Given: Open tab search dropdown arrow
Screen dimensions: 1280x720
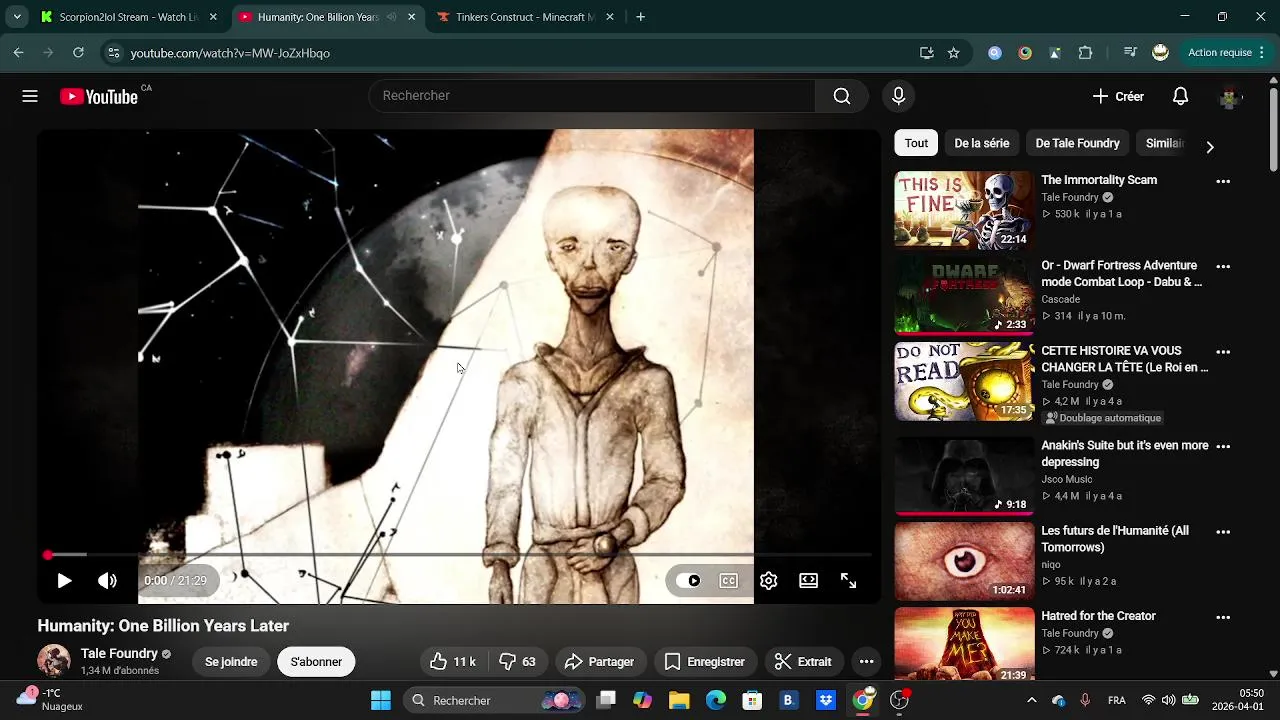Looking at the screenshot, I should 17,17.
